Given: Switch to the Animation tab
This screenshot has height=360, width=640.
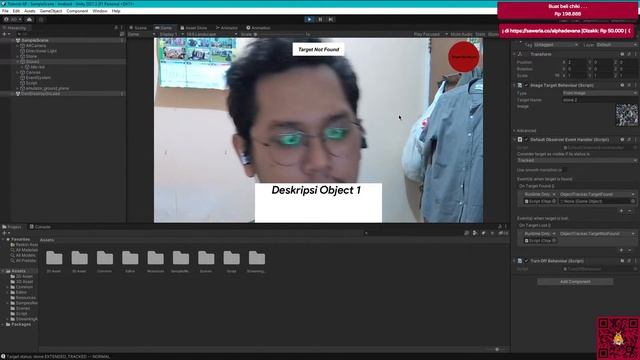Looking at the screenshot, I should point(258,28).
